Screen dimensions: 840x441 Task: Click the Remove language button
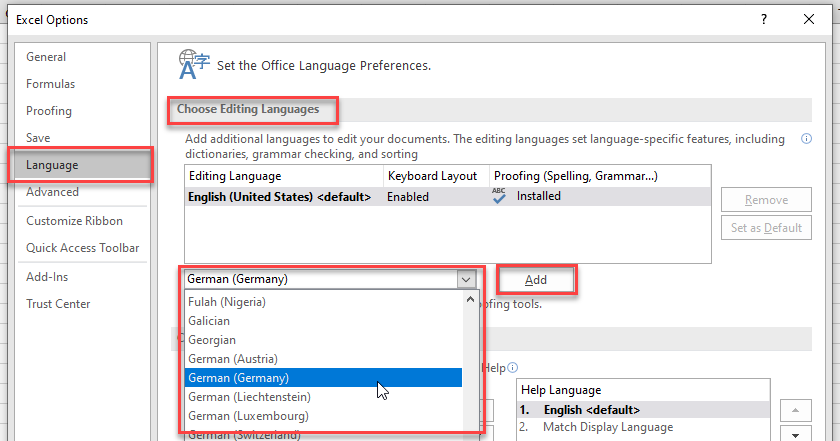click(766, 200)
